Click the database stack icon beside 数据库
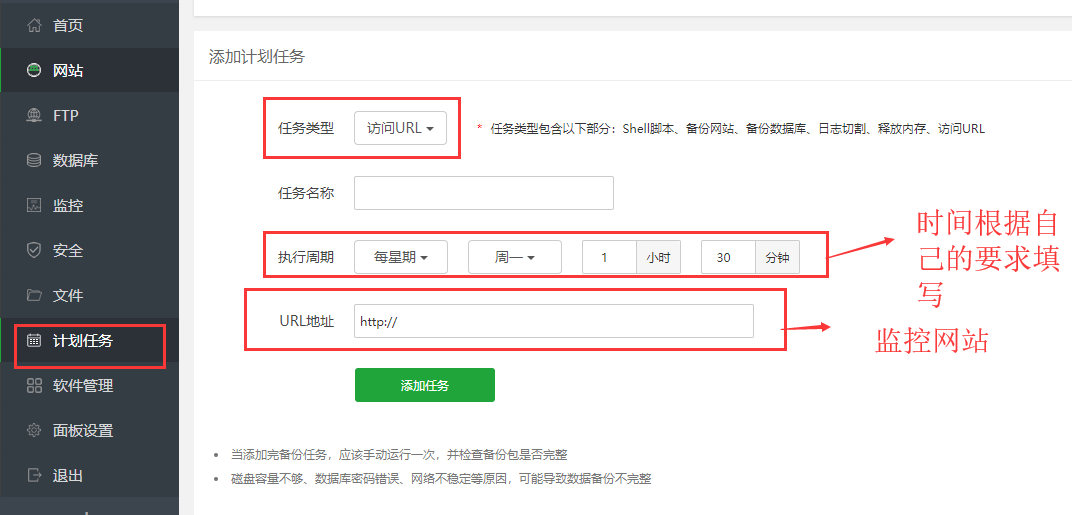 [x=34, y=161]
